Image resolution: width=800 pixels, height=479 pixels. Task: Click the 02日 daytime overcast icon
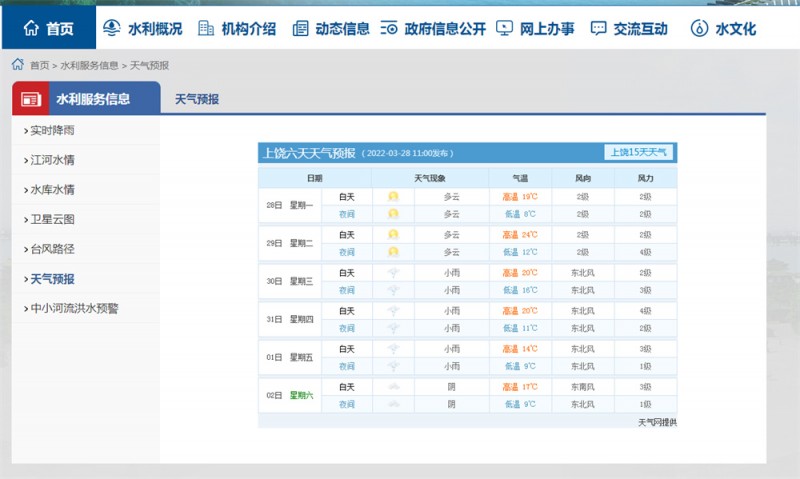[x=393, y=387]
